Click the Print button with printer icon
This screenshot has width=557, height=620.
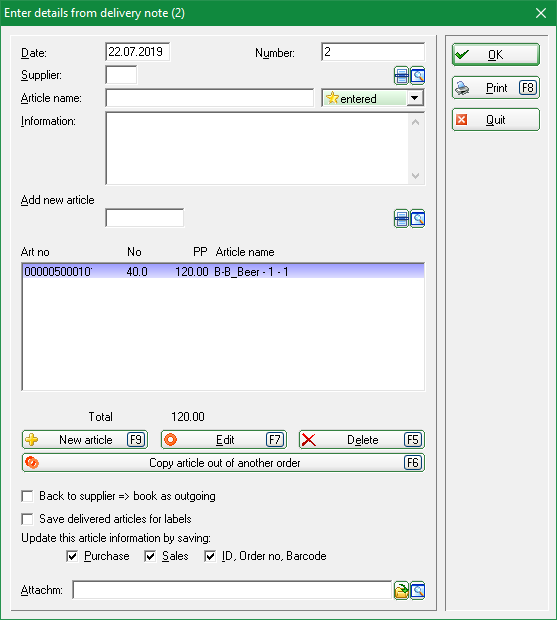tap(496, 88)
